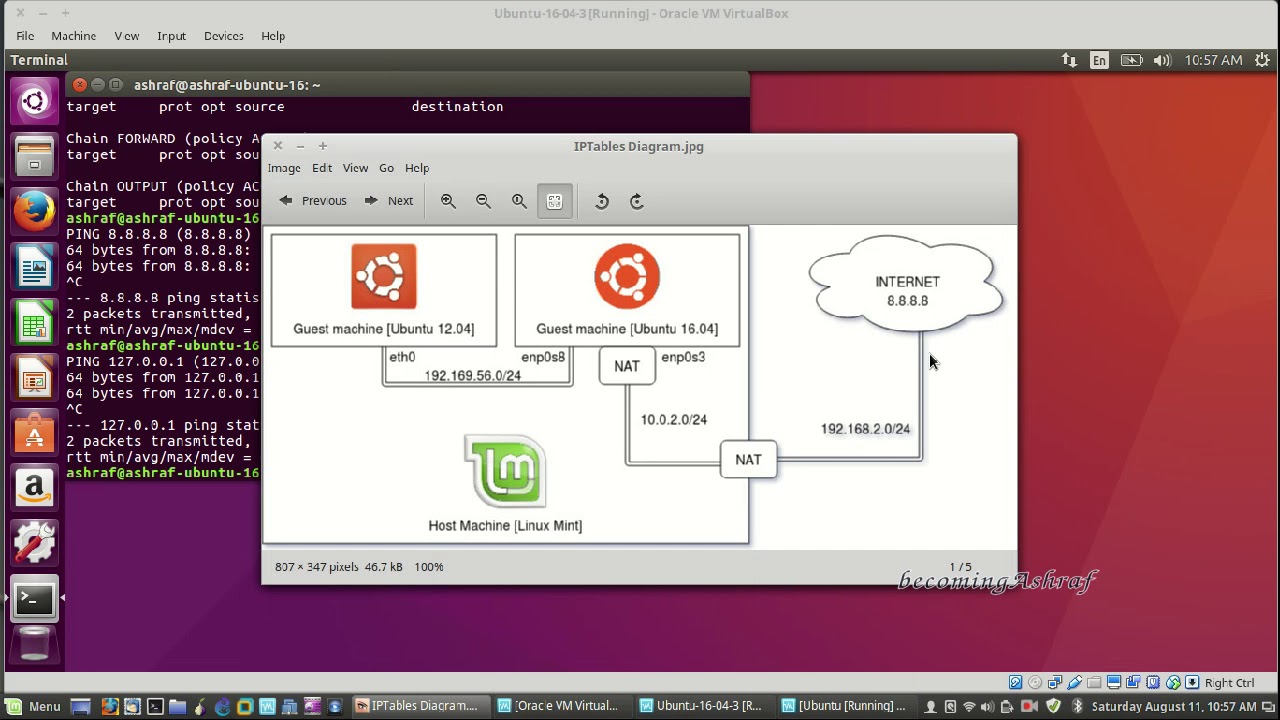Open file manager from Mint panel
The width and height of the screenshot is (1280, 720).
177,707
